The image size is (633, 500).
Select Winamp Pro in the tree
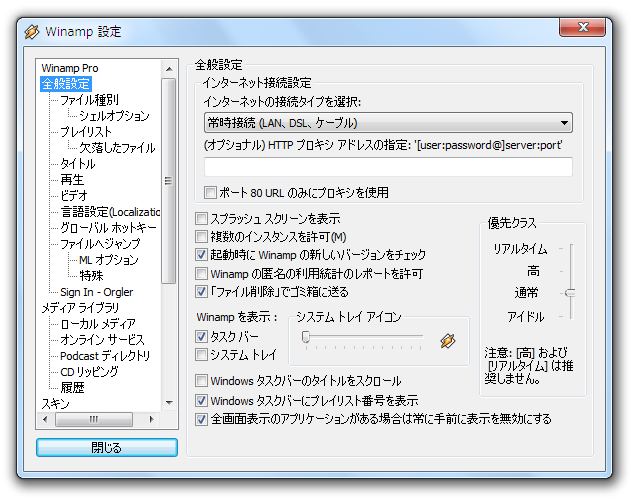click(69, 68)
